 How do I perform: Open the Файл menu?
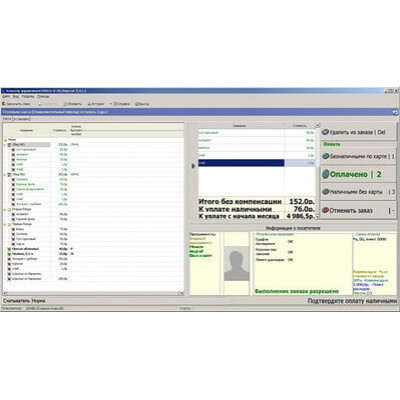(x=6, y=96)
